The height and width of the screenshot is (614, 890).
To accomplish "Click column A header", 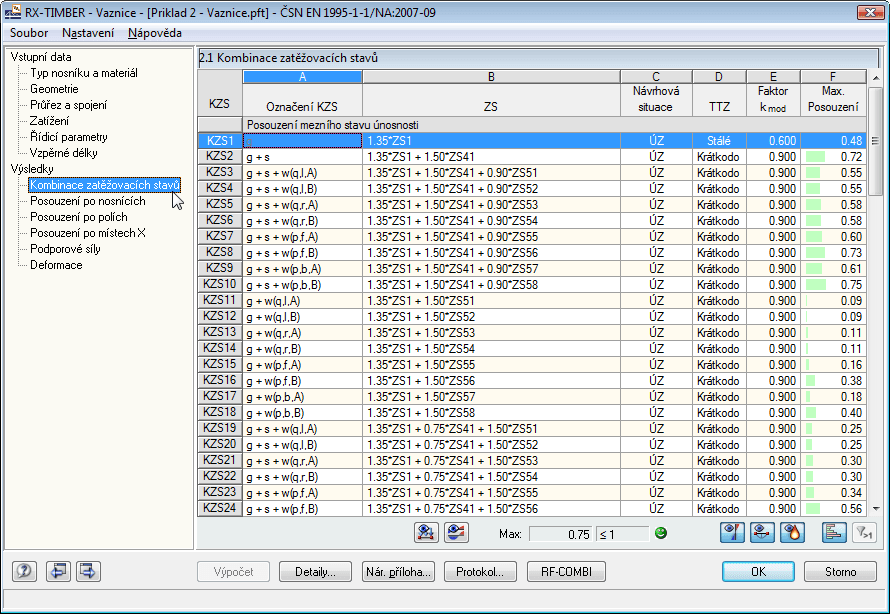I will point(303,77).
